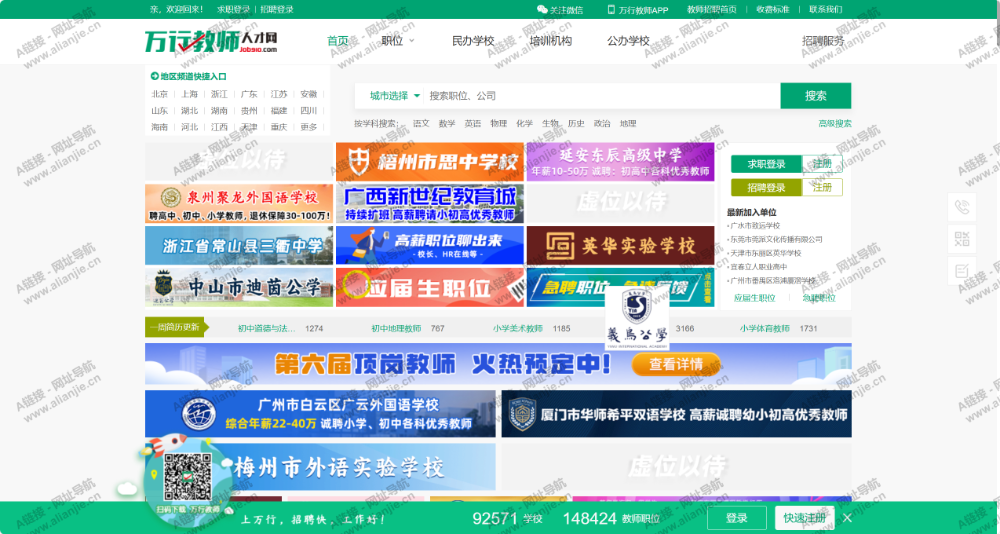Open 梅州市外语实验学校 banner
Screen dimensions: 1000x534
tap(320, 467)
